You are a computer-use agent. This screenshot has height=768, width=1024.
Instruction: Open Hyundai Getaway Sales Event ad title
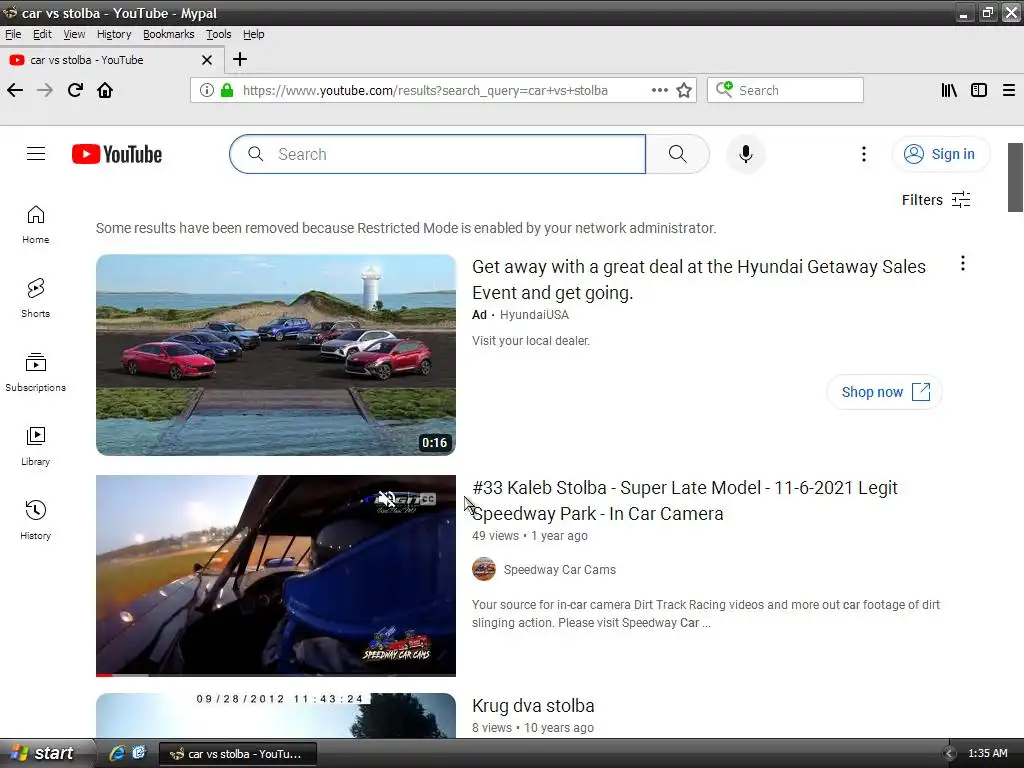pos(699,280)
